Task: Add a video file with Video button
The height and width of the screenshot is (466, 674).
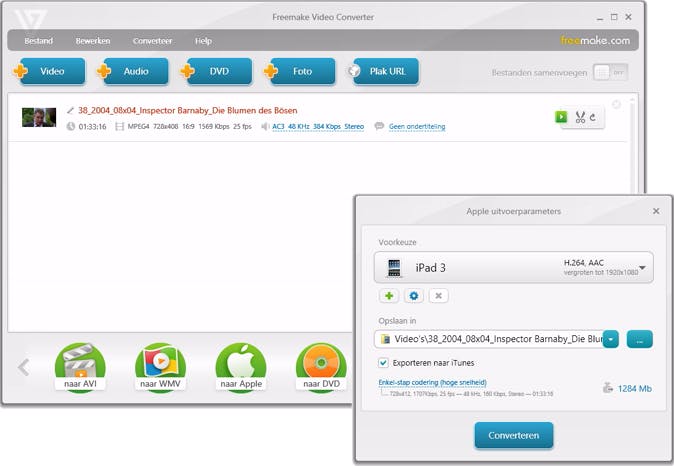Action: 52,71
